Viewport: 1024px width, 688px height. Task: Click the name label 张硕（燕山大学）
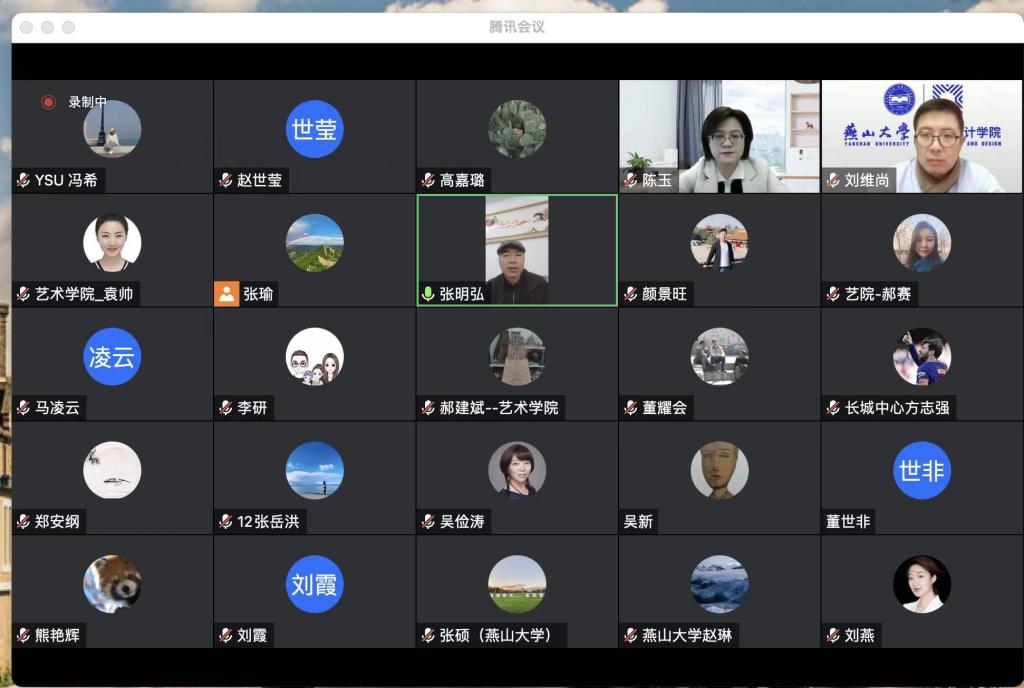[x=495, y=635]
